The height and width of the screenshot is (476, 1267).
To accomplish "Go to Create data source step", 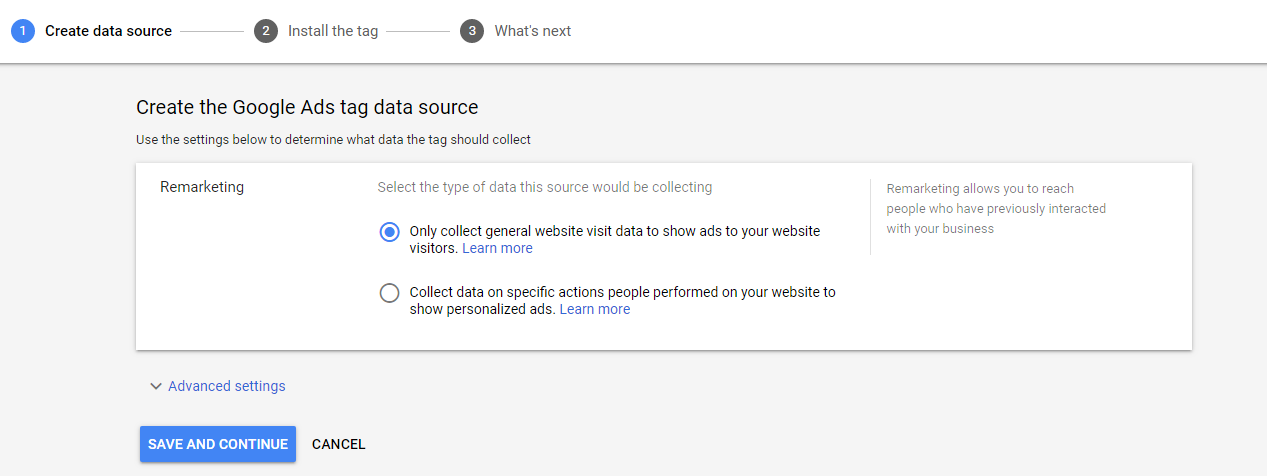I will 108,31.
